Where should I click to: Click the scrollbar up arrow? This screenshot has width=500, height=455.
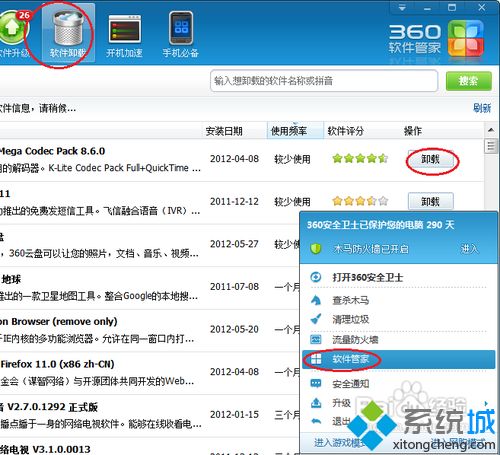[491, 130]
